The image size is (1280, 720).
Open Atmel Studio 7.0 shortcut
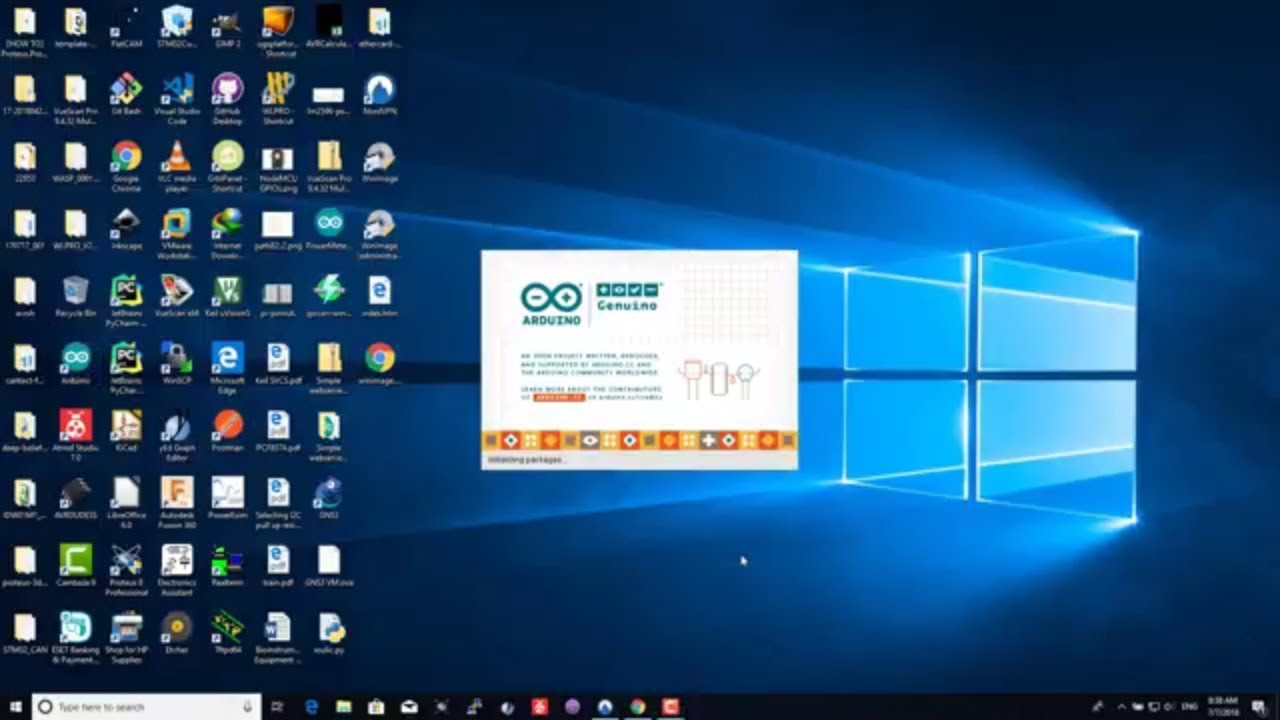coord(75,435)
